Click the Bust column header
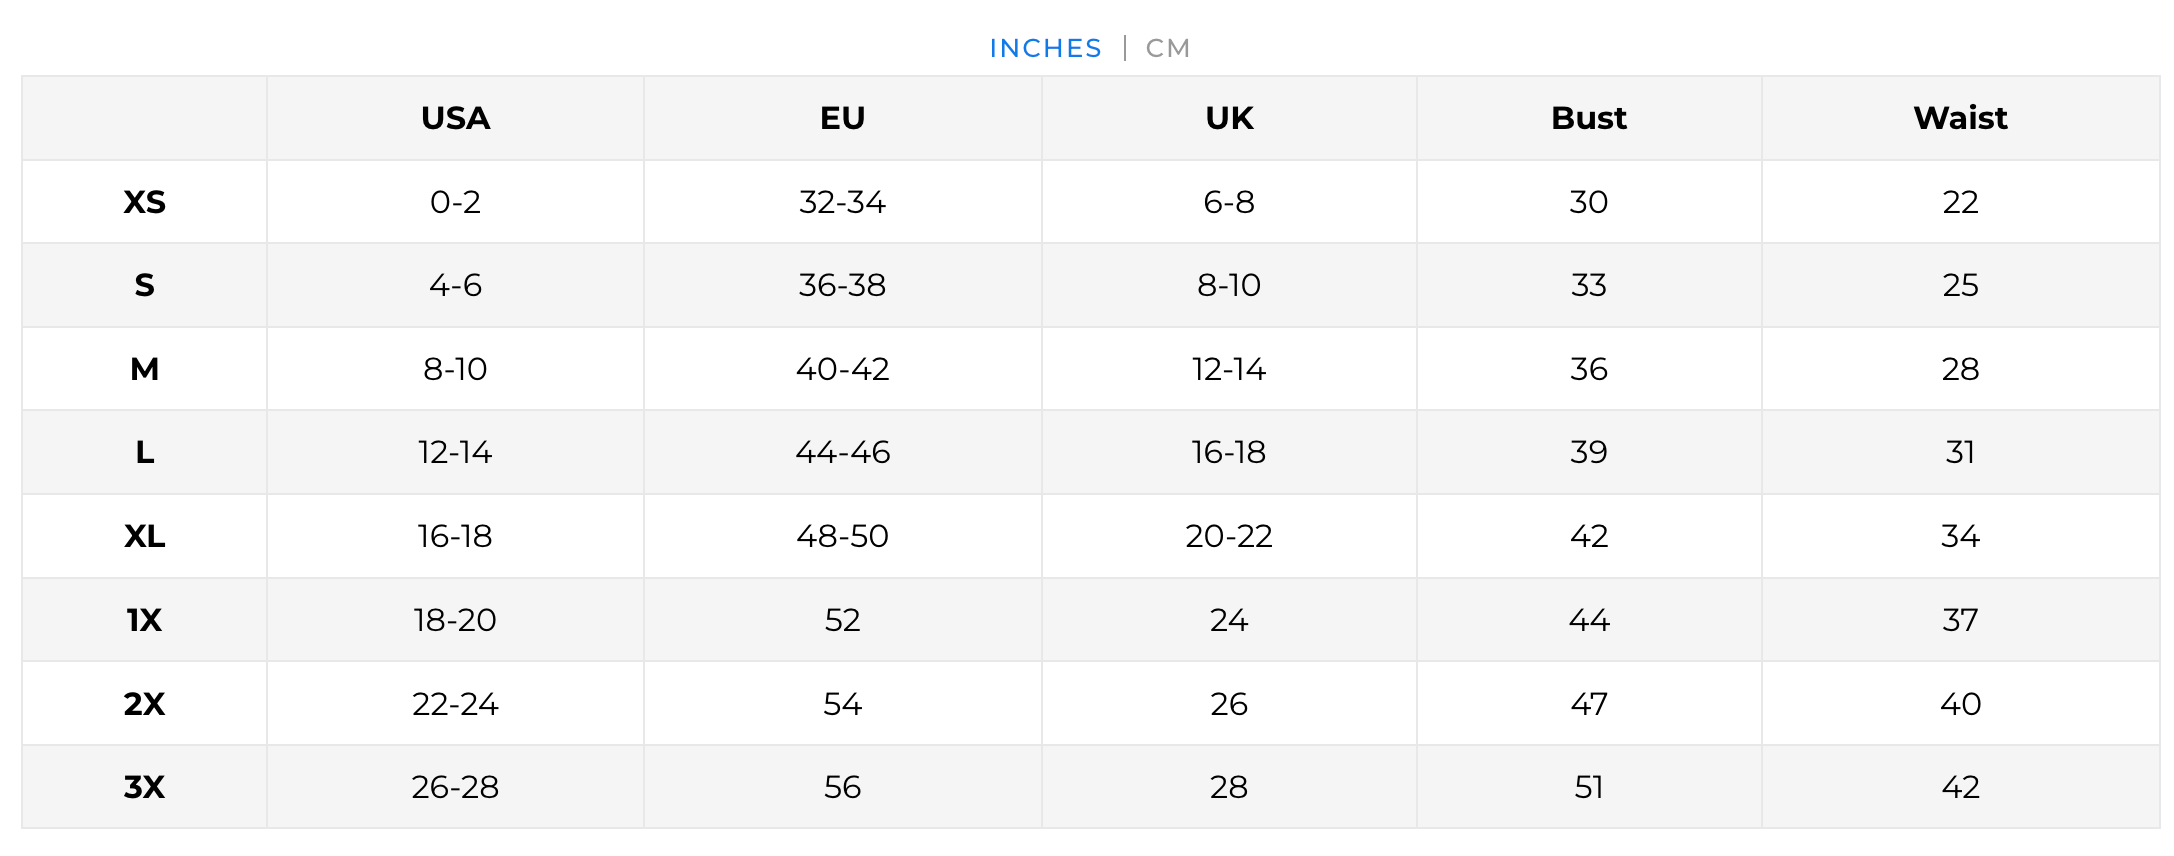2174x856 pixels. click(1588, 118)
